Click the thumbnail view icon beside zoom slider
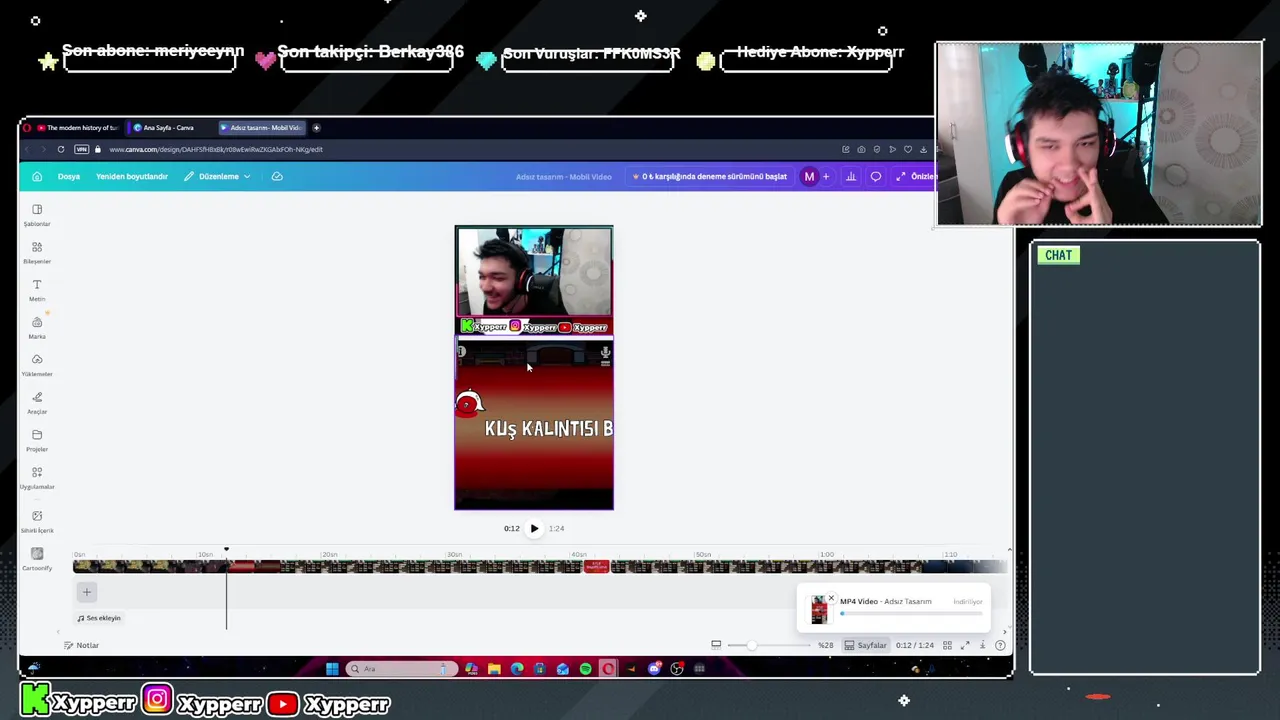 tap(716, 645)
